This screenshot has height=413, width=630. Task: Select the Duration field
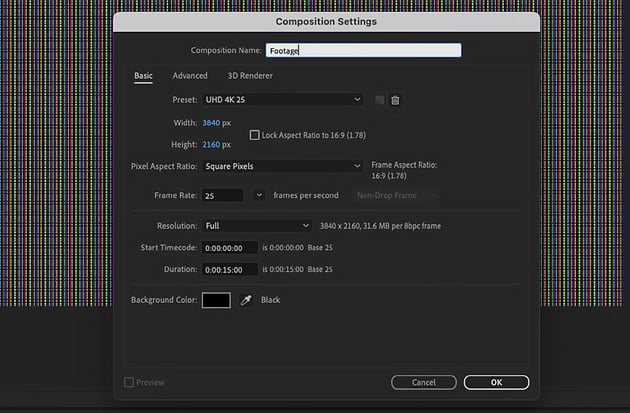(x=230, y=270)
